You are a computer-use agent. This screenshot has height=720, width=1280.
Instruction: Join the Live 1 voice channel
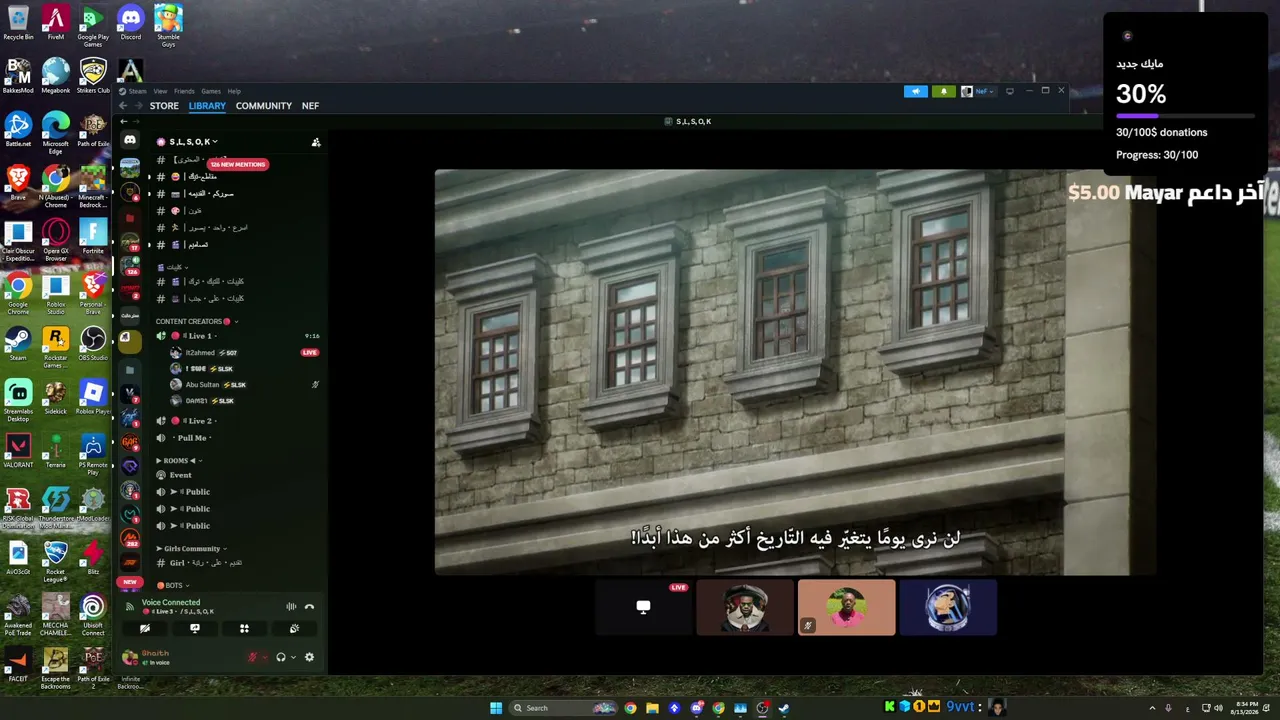click(x=237, y=336)
